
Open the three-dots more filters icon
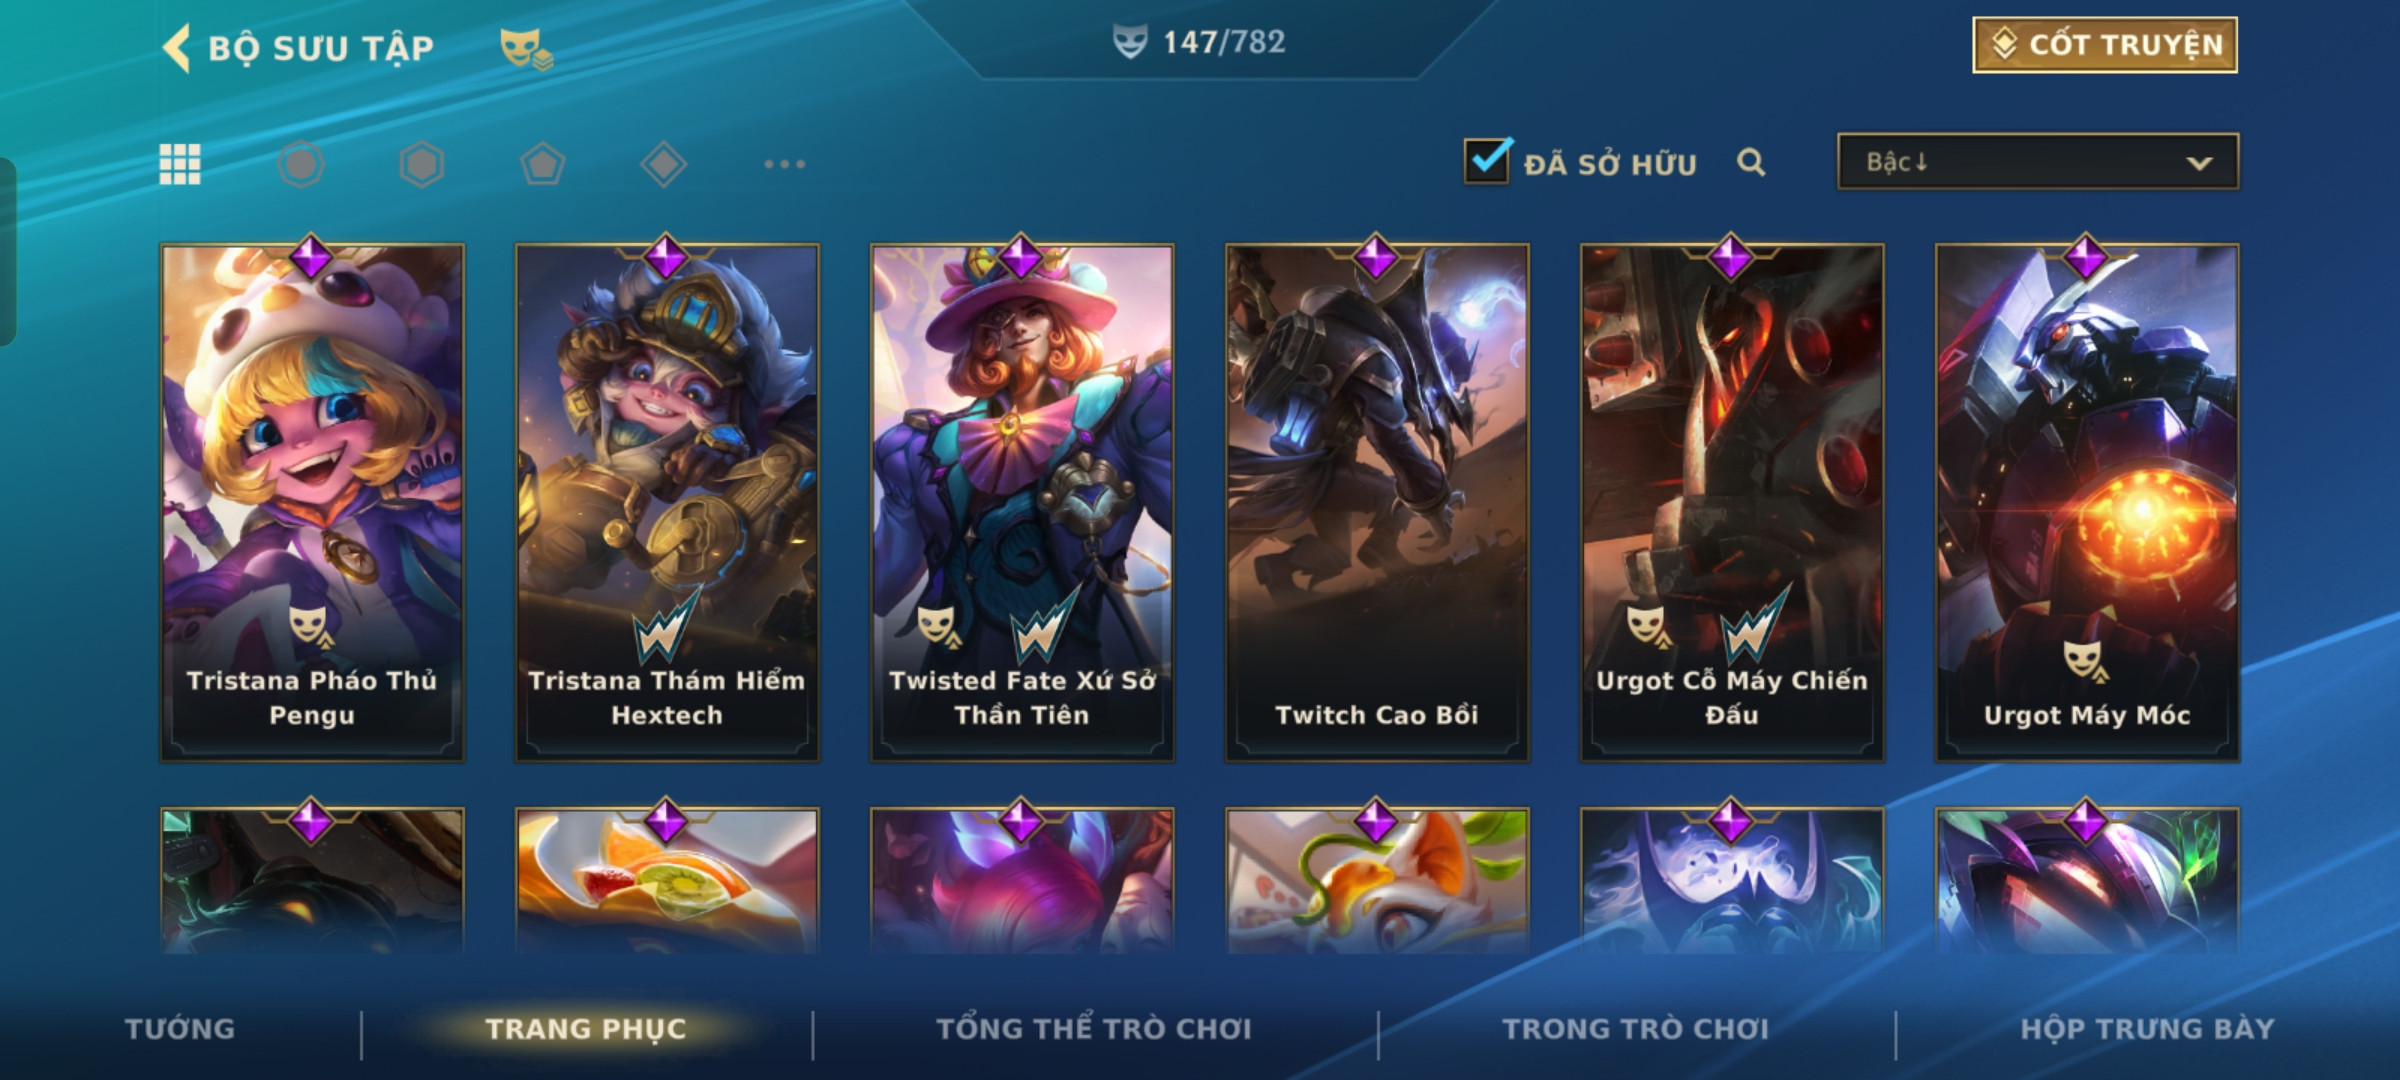(x=785, y=164)
